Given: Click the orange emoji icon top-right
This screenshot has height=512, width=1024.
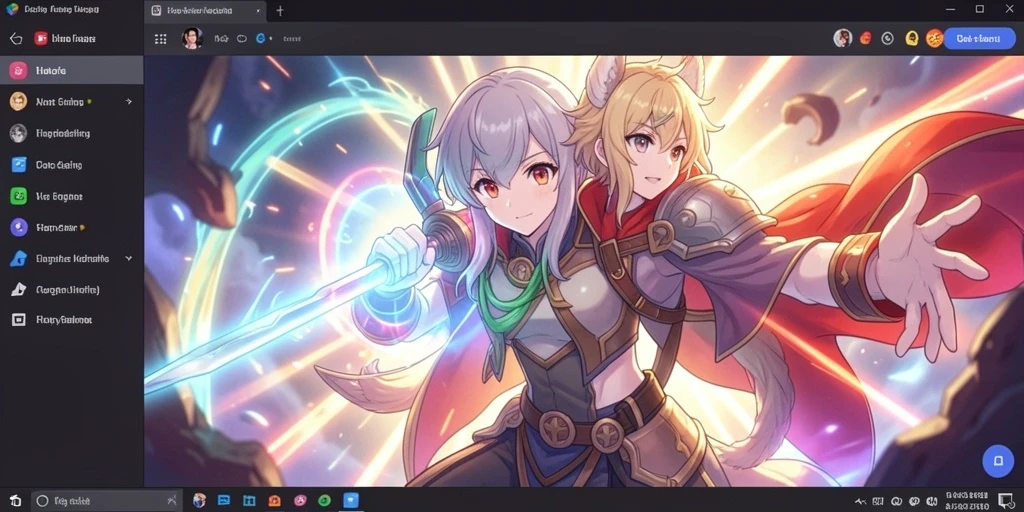Looking at the screenshot, I should click(935, 38).
